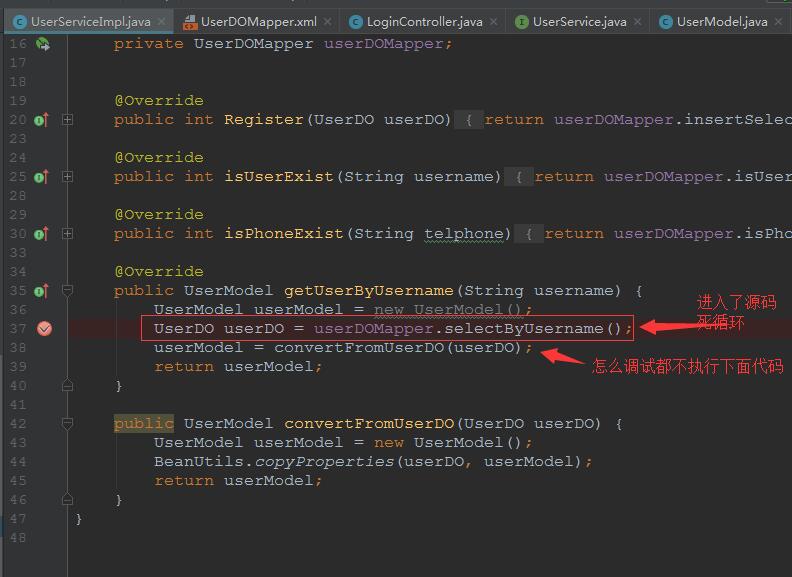Expand the folded isUserExist method
This screenshot has height=577, width=792.
67,177
